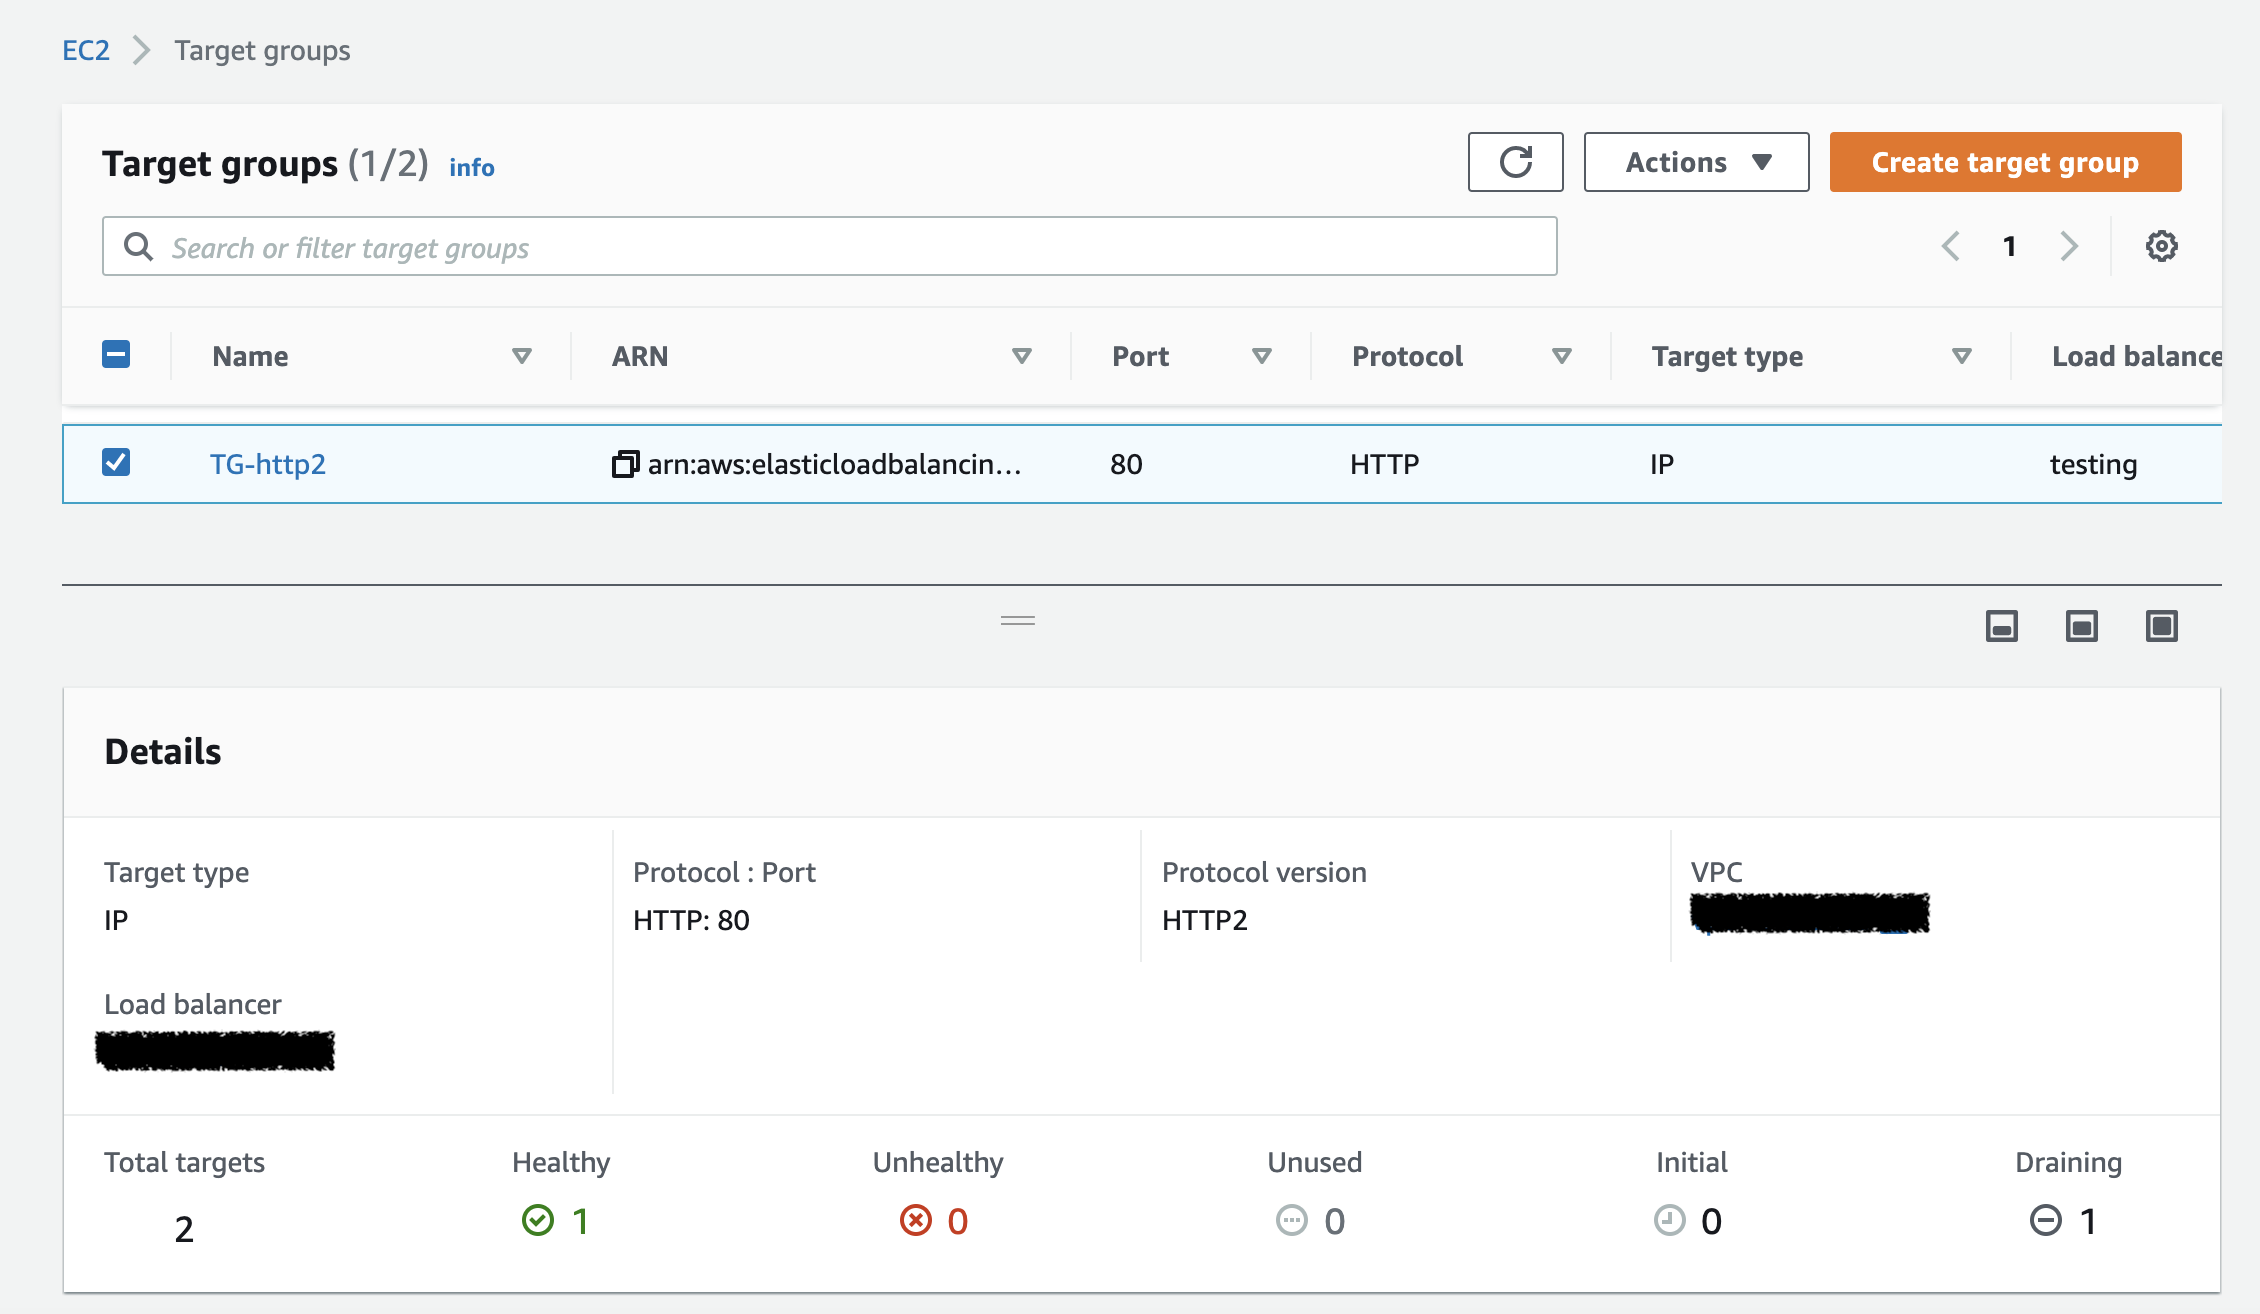Click the Target groups breadcrumb label
Image resolution: width=2260 pixels, height=1314 pixels.
pyautogui.click(x=261, y=50)
